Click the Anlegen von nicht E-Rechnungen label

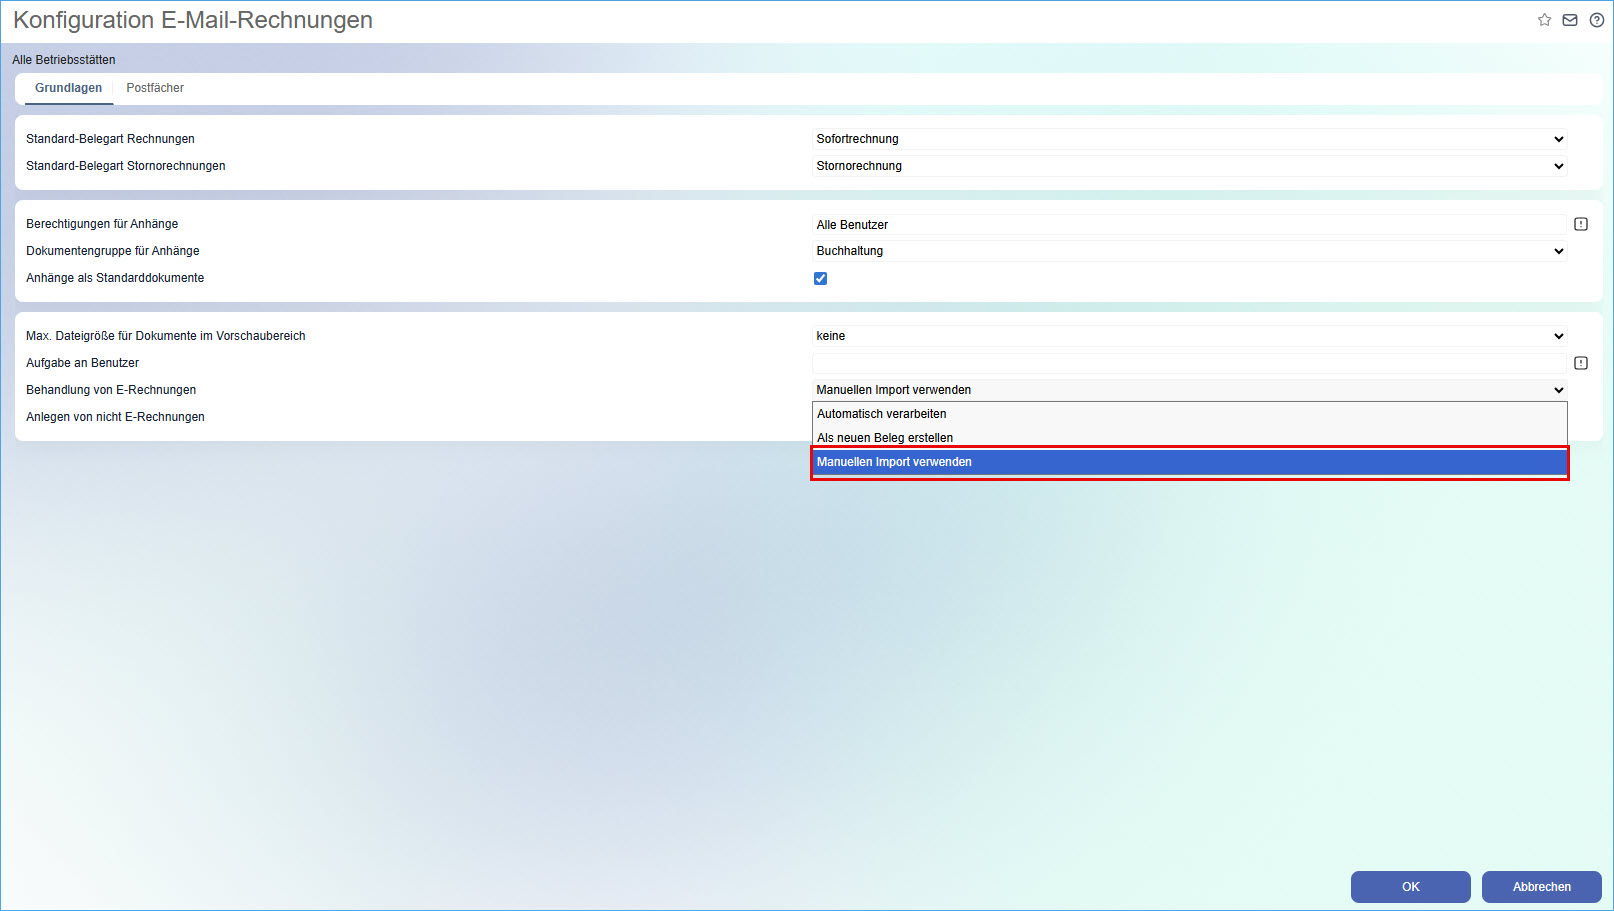coord(115,417)
